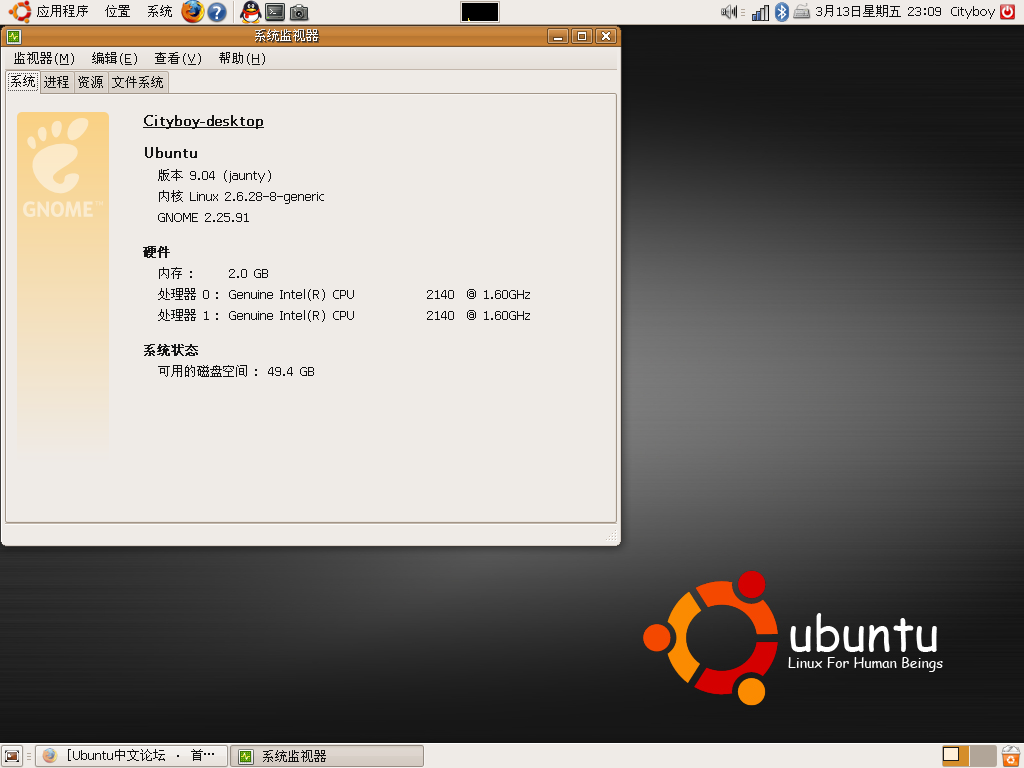This screenshot has width=1024, height=768.
Task: Click the keyboard input method icon
Action: pos(801,11)
